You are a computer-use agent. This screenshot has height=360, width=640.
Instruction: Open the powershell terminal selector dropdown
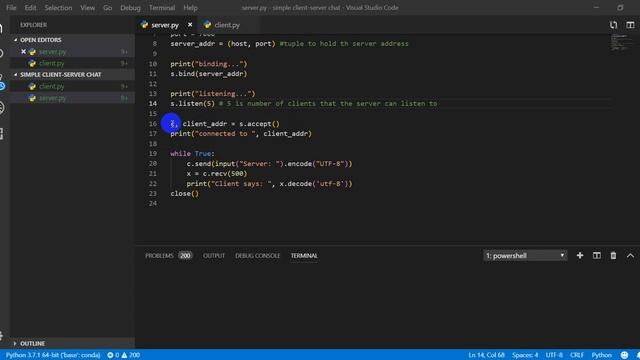coord(525,256)
